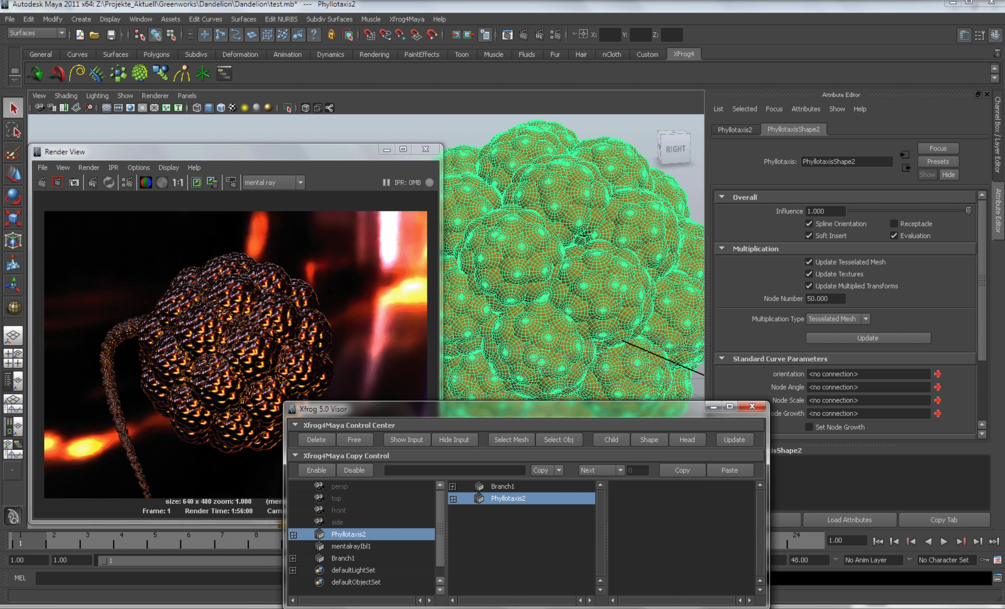Enable the Receptacle checkbox
Screen dimensions: 1005x609
894,224
